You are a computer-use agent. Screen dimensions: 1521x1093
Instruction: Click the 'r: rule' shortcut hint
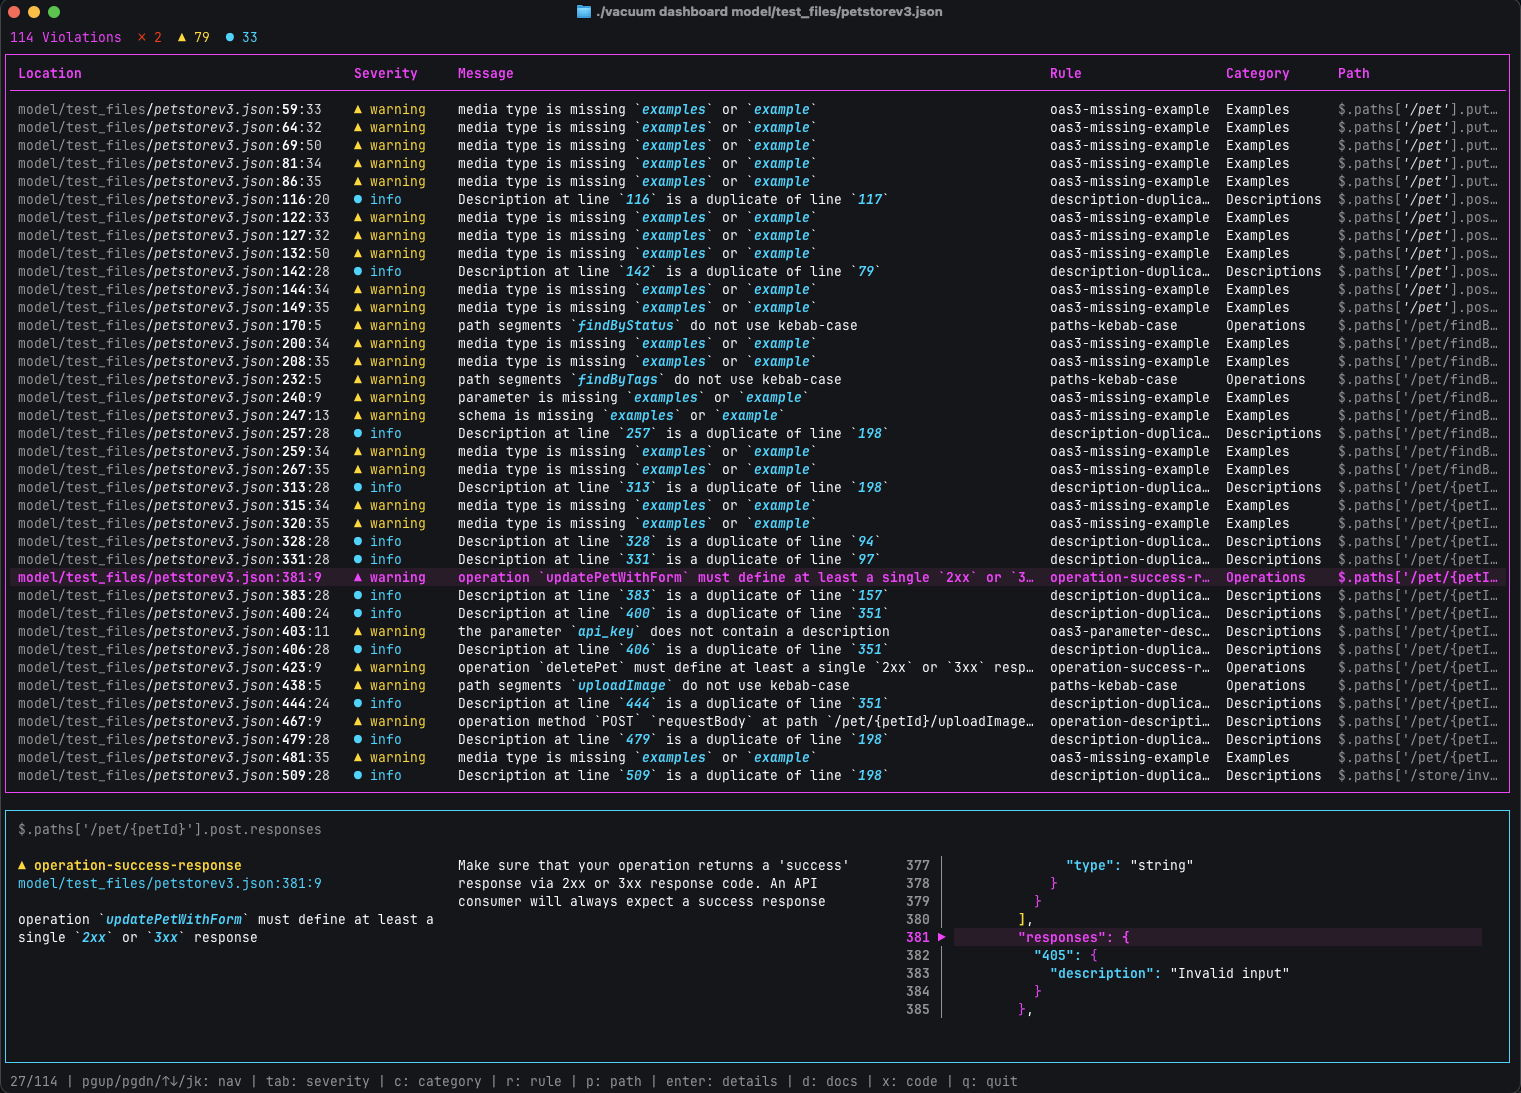[x=534, y=1082]
